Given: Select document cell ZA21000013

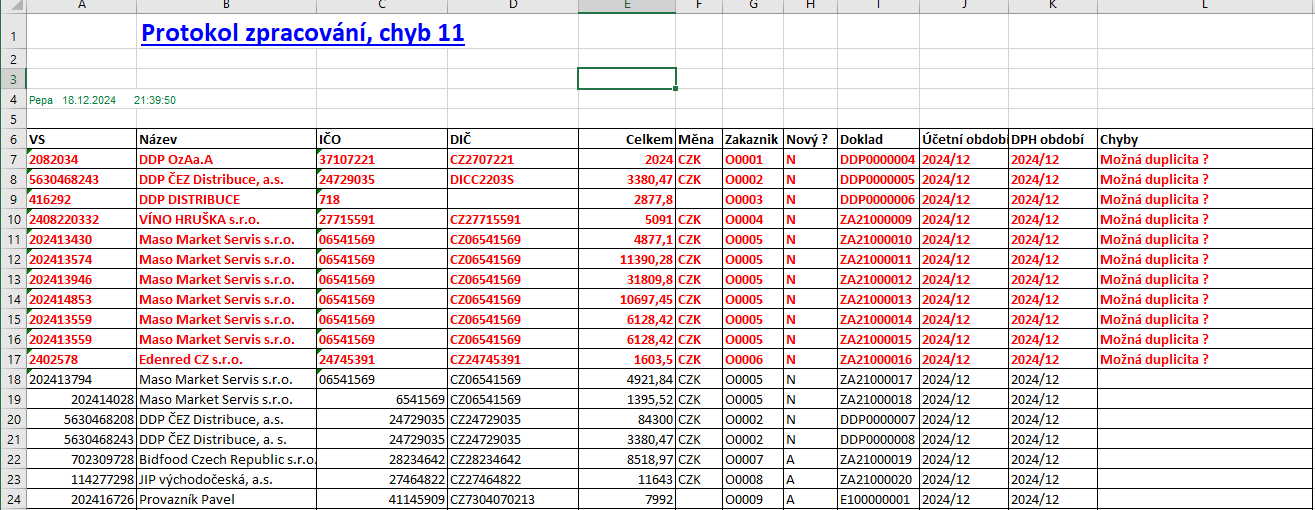Looking at the screenshot, I should [878, 299].
